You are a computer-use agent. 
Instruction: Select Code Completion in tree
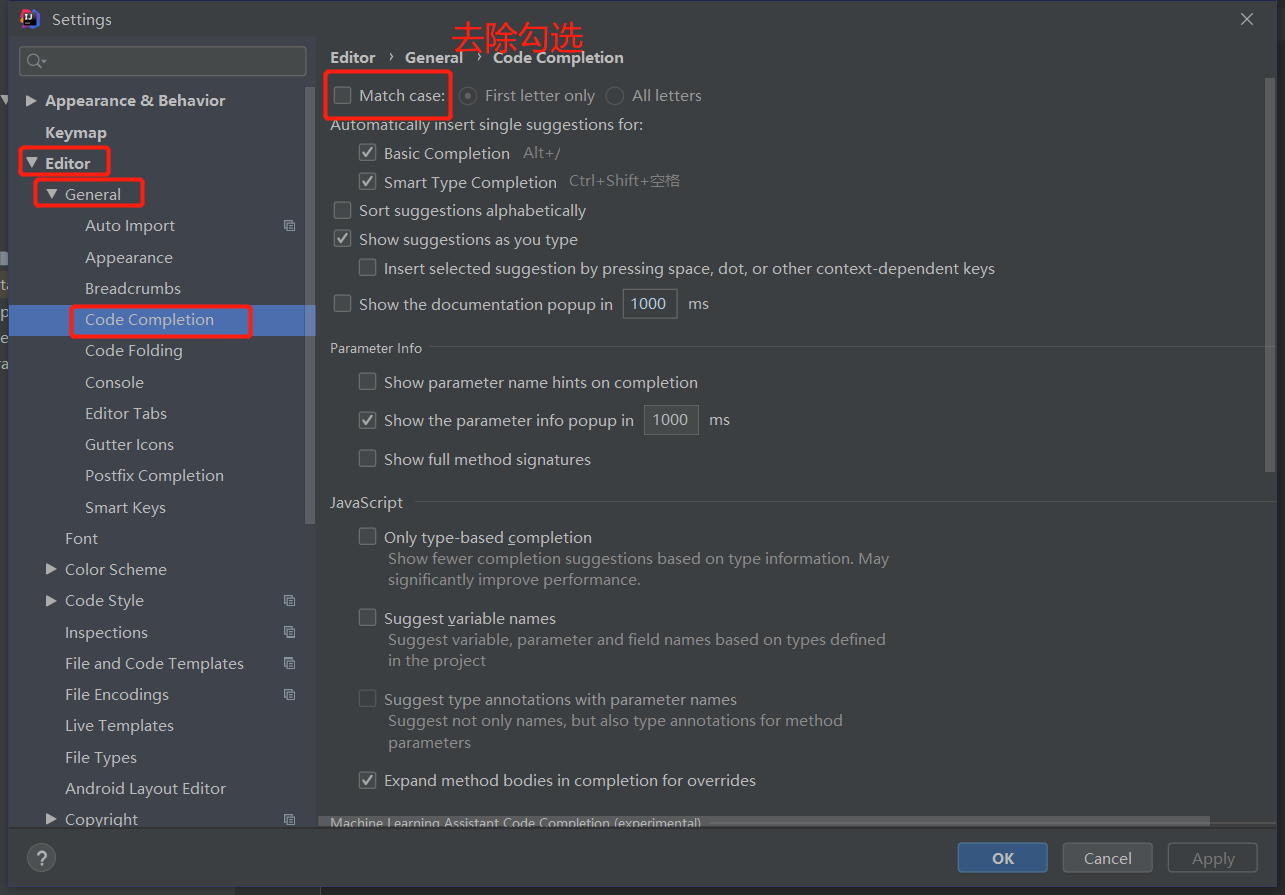coord(150,320)
